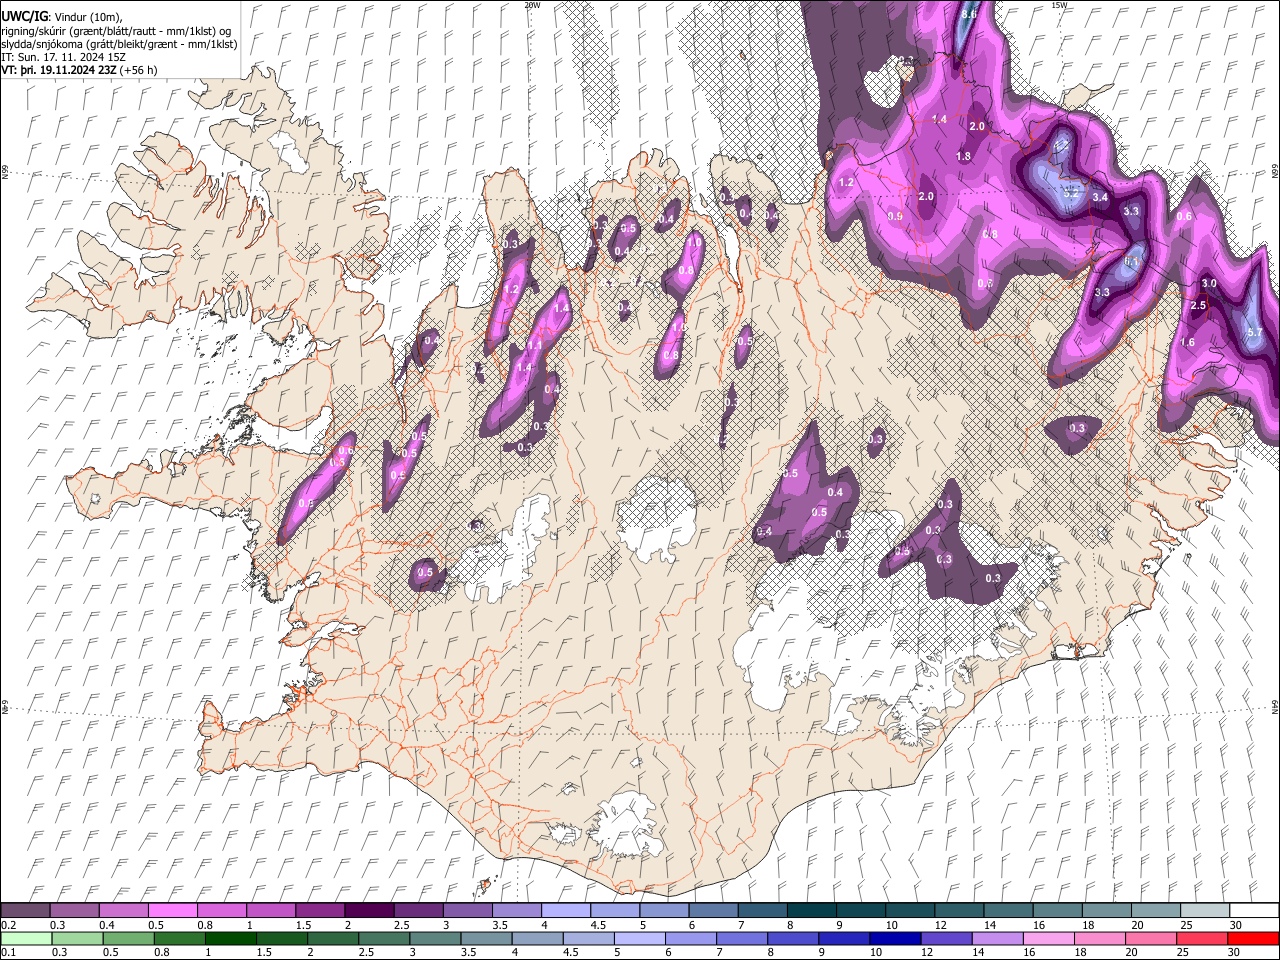Pick the pale grey snow swatch marked 25
This screenshot has height=960, width=1280.
click(x=1205, y=911)
